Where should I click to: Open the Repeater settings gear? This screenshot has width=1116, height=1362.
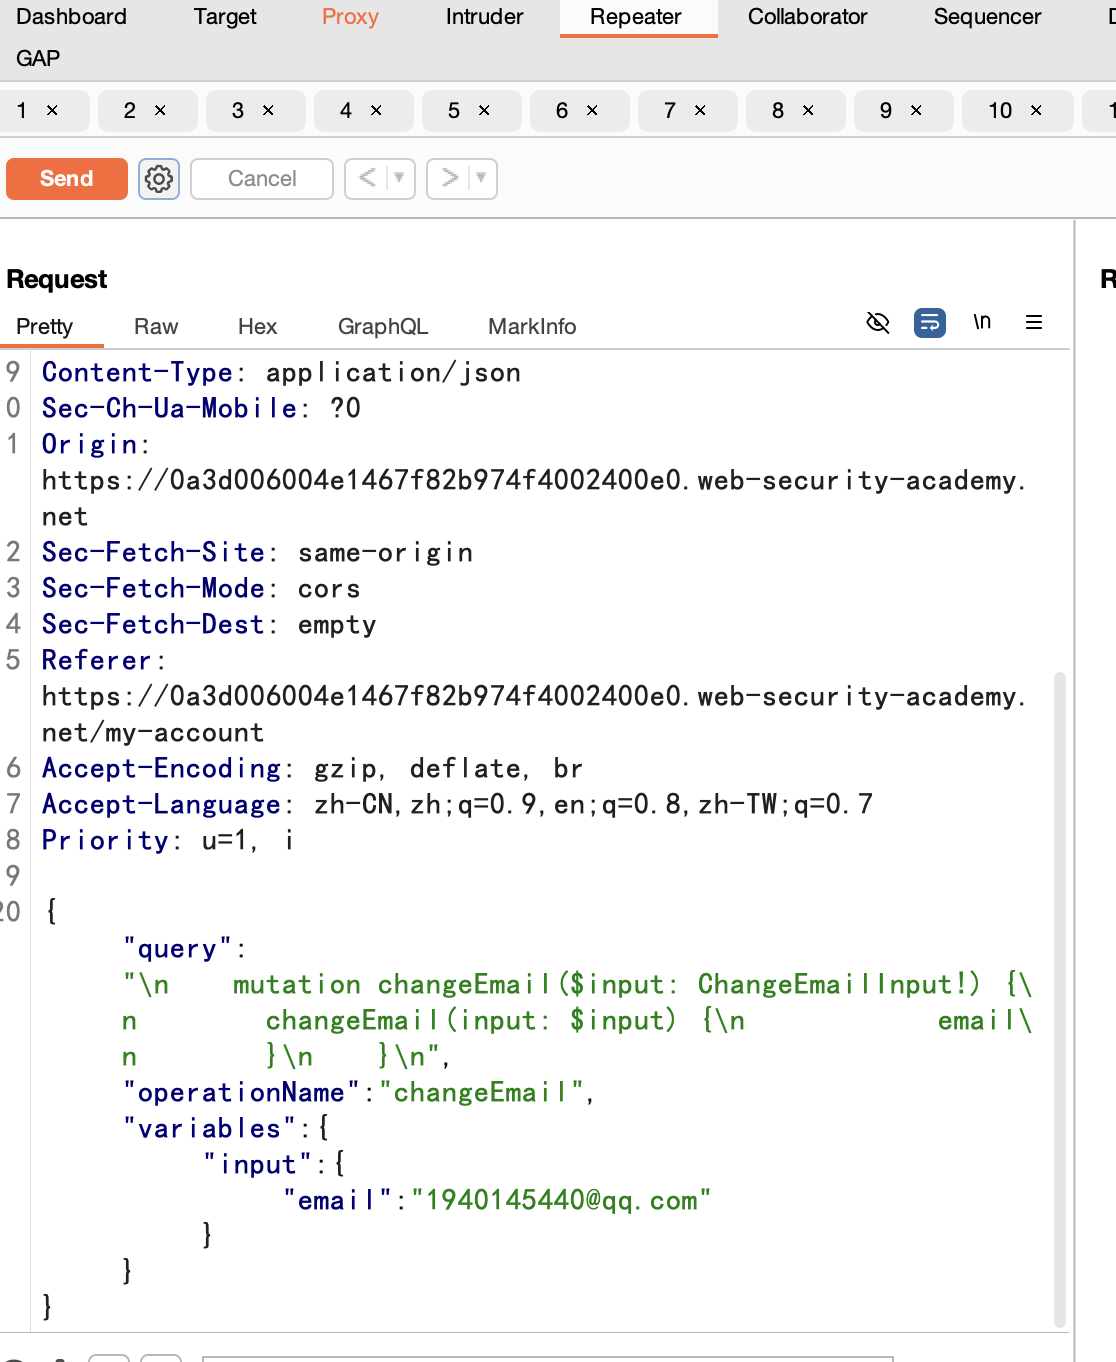coord(159,179)
